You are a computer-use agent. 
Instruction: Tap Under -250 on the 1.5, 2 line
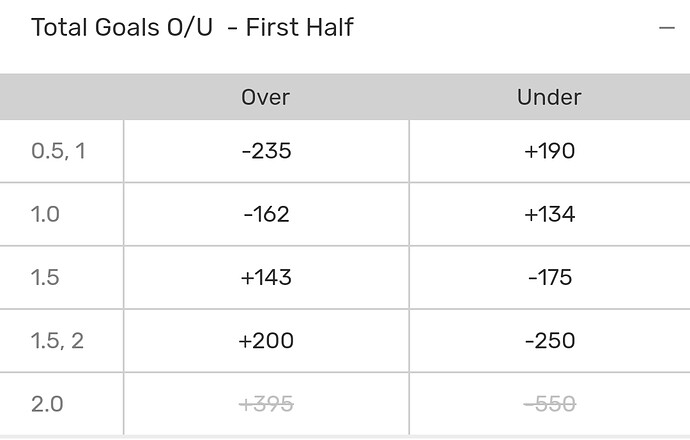pyautogui.click(x=549, y=340)
